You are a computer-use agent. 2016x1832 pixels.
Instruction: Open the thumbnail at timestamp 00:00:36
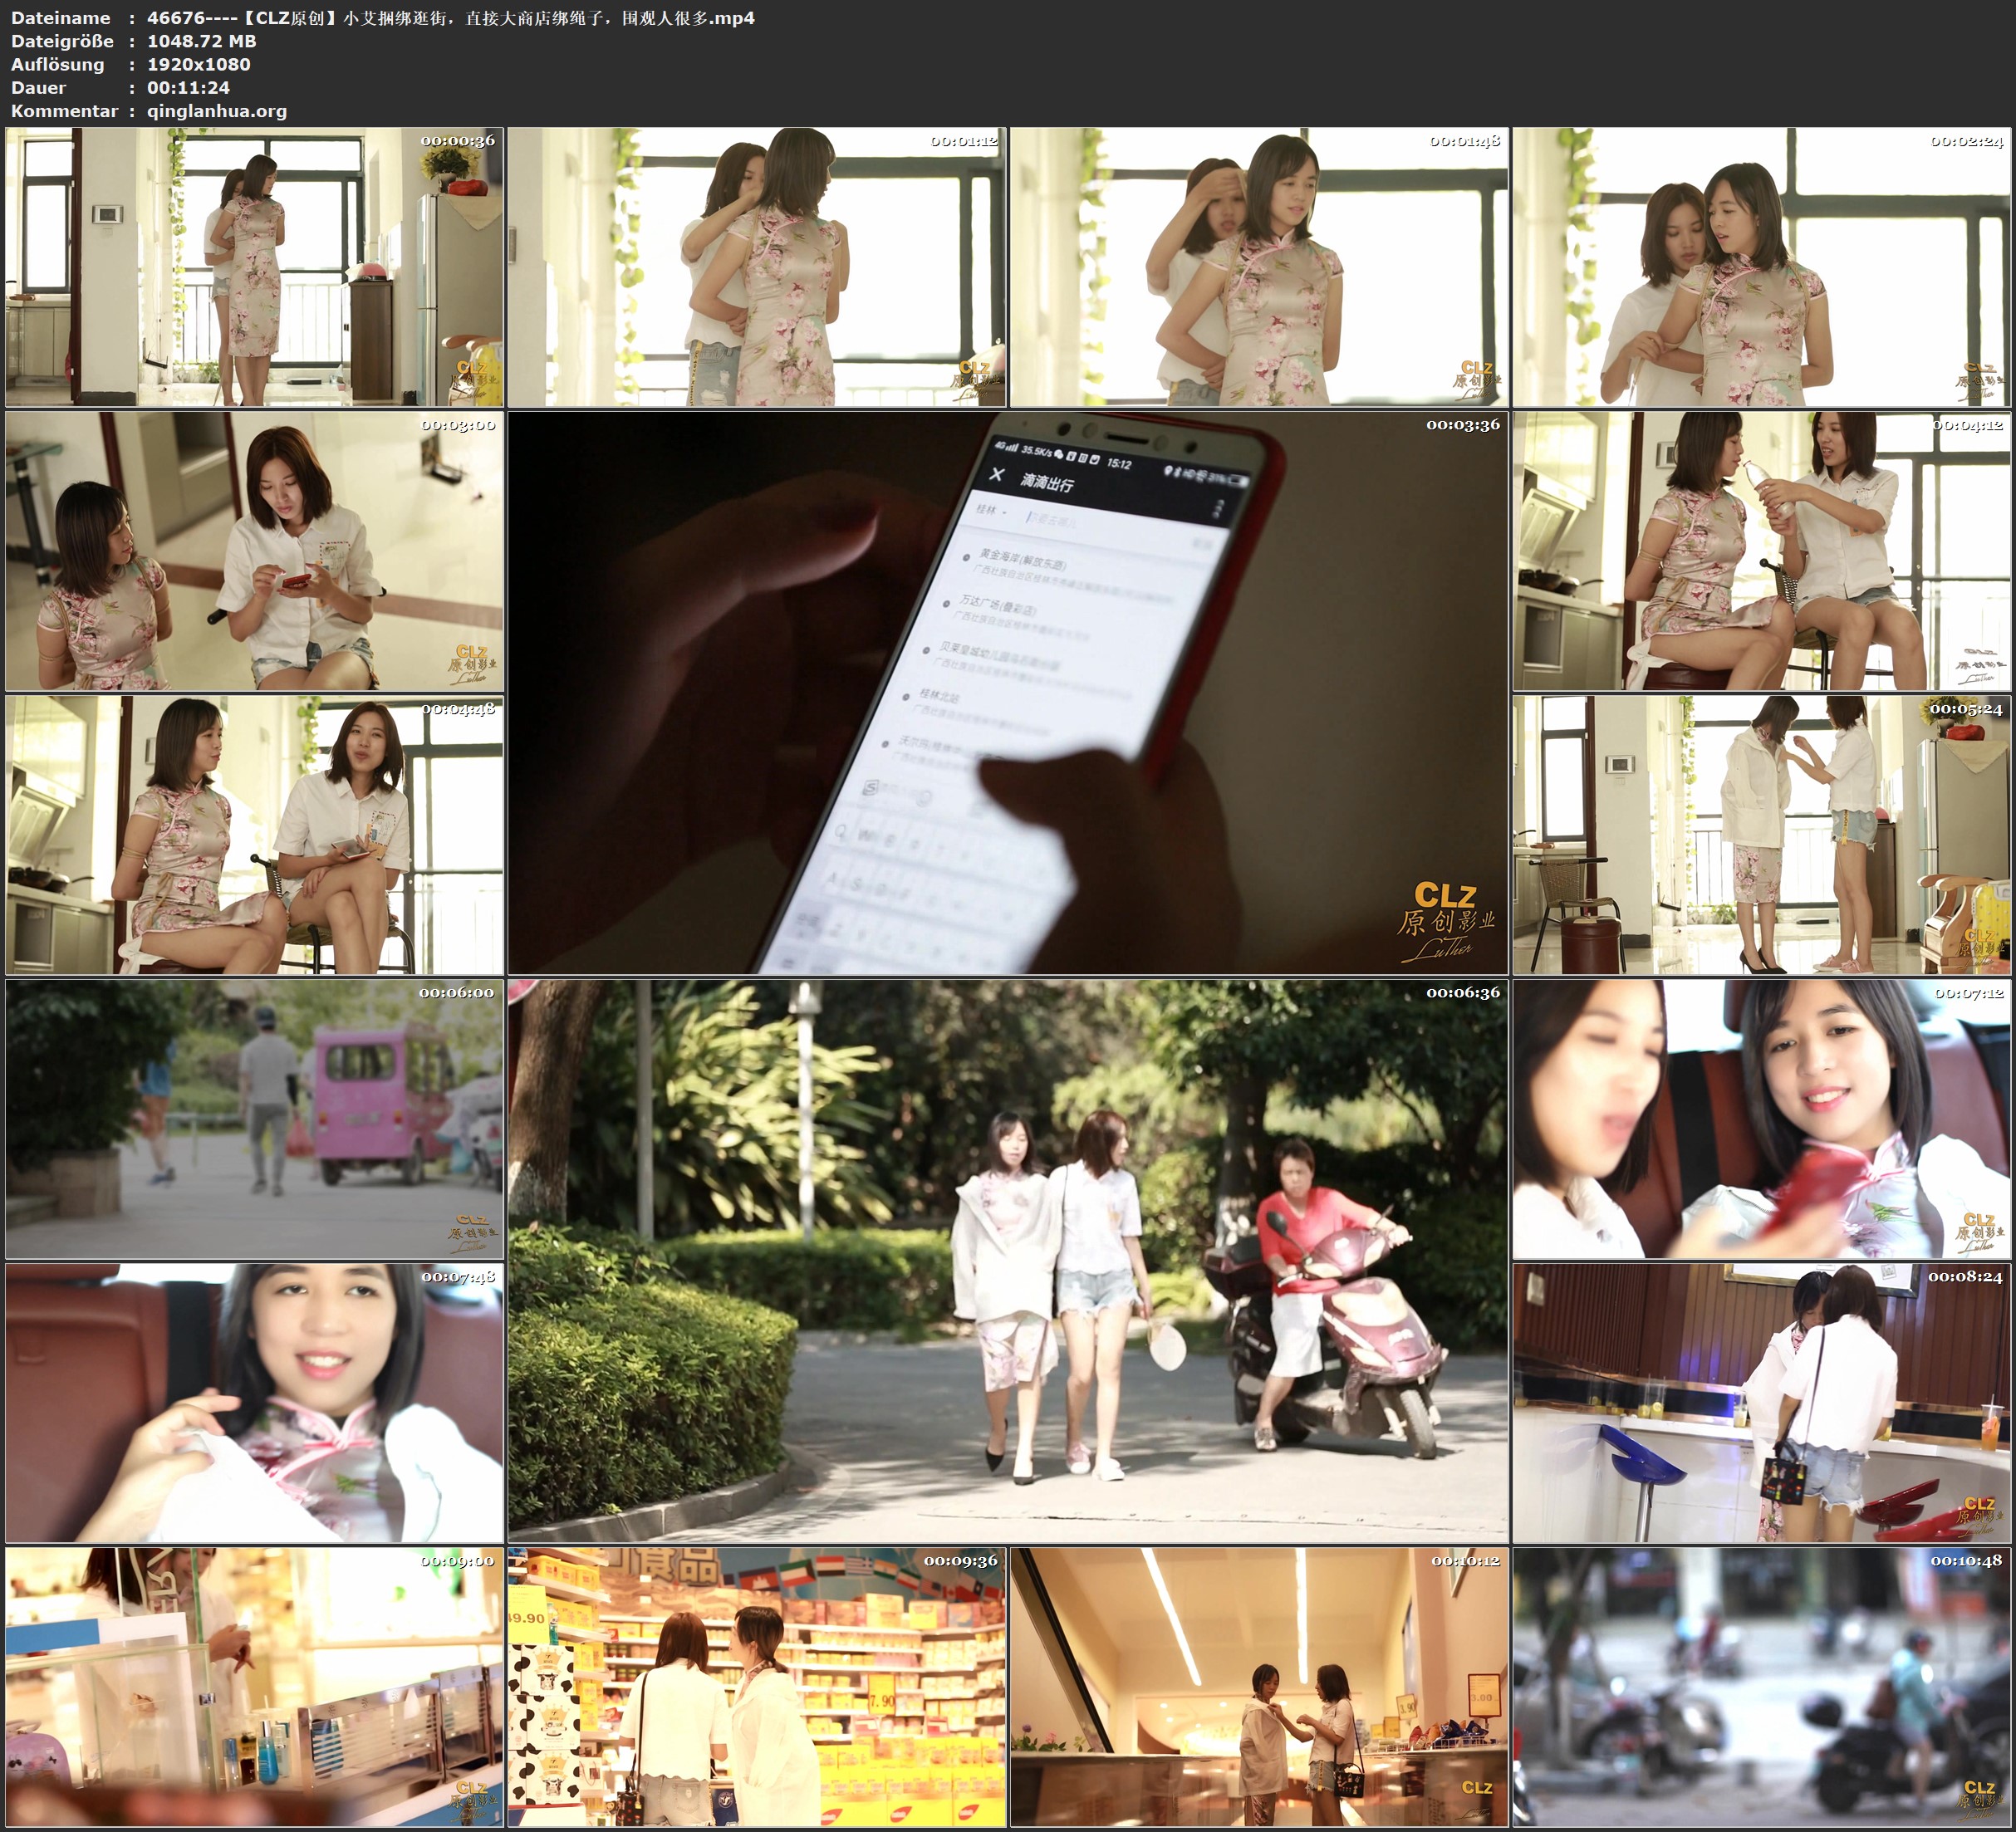(x=254, y=266)
